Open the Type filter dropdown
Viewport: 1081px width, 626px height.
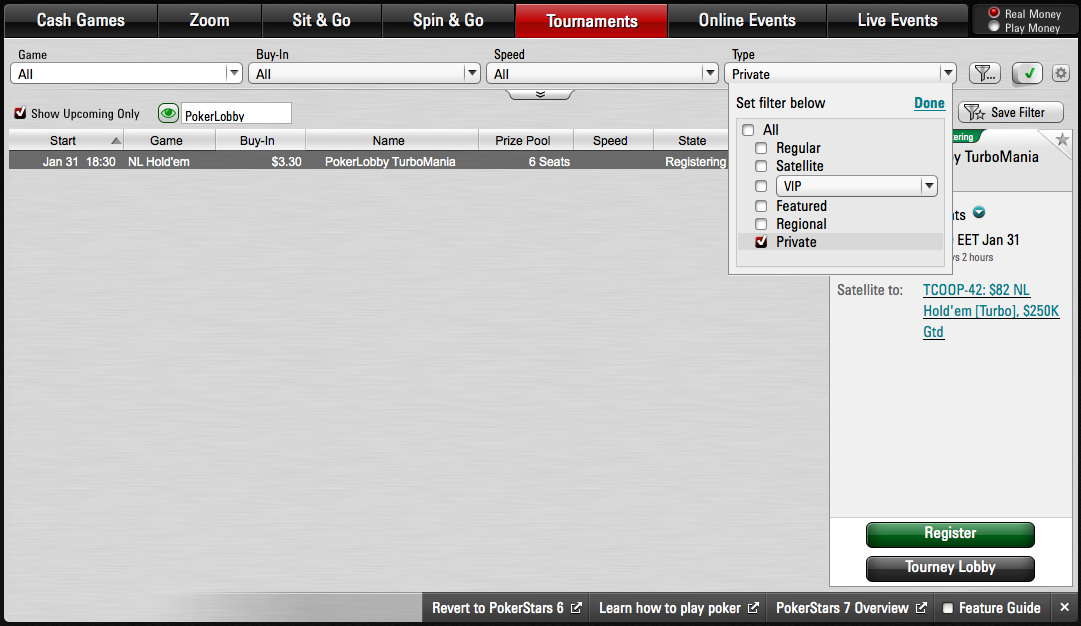[x=840, y=73]
